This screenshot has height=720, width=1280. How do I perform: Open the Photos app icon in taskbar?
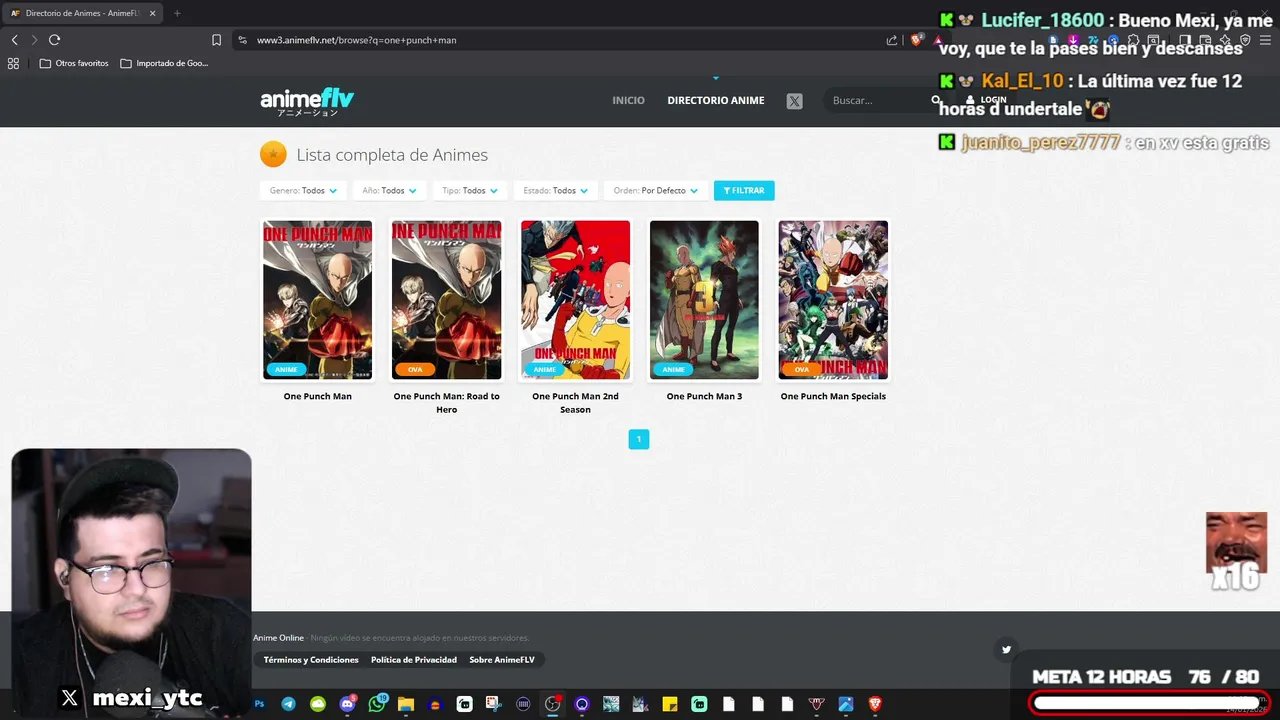[846, 704]
